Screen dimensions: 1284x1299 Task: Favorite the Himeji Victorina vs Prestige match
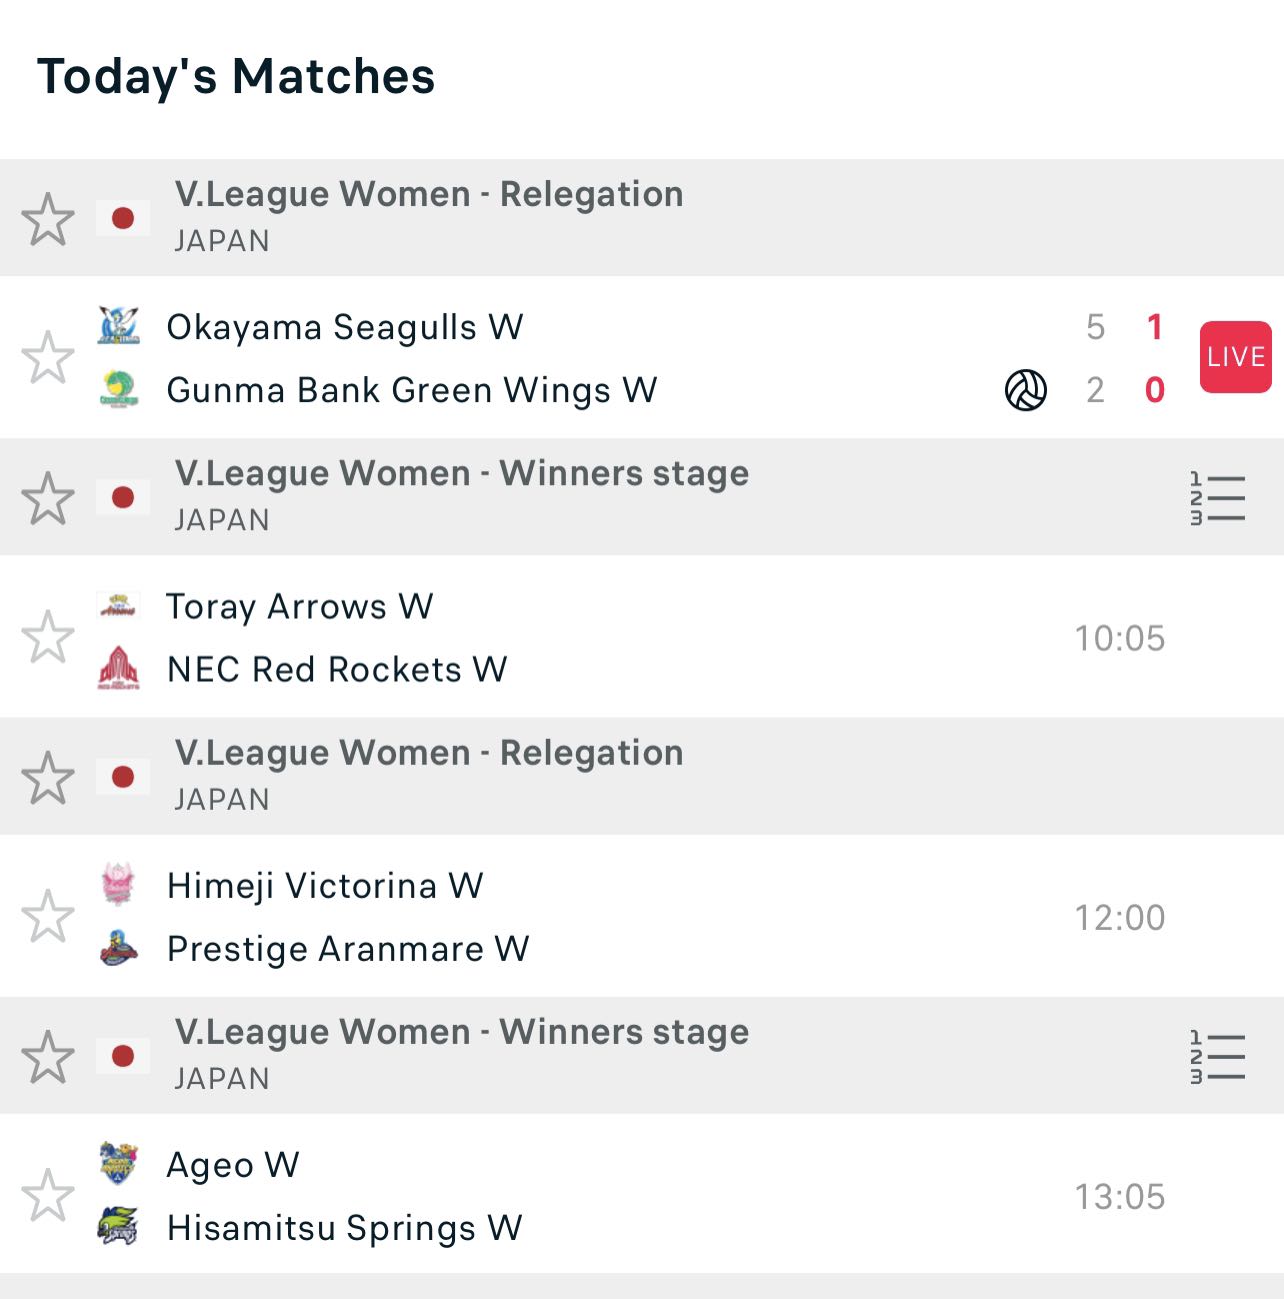[x=48, y=916]
